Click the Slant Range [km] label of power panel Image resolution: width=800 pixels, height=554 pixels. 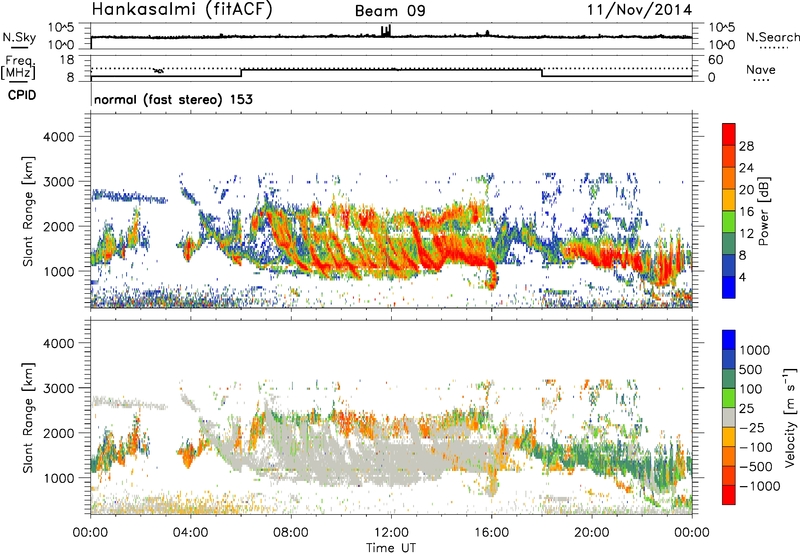coord(28,211)
